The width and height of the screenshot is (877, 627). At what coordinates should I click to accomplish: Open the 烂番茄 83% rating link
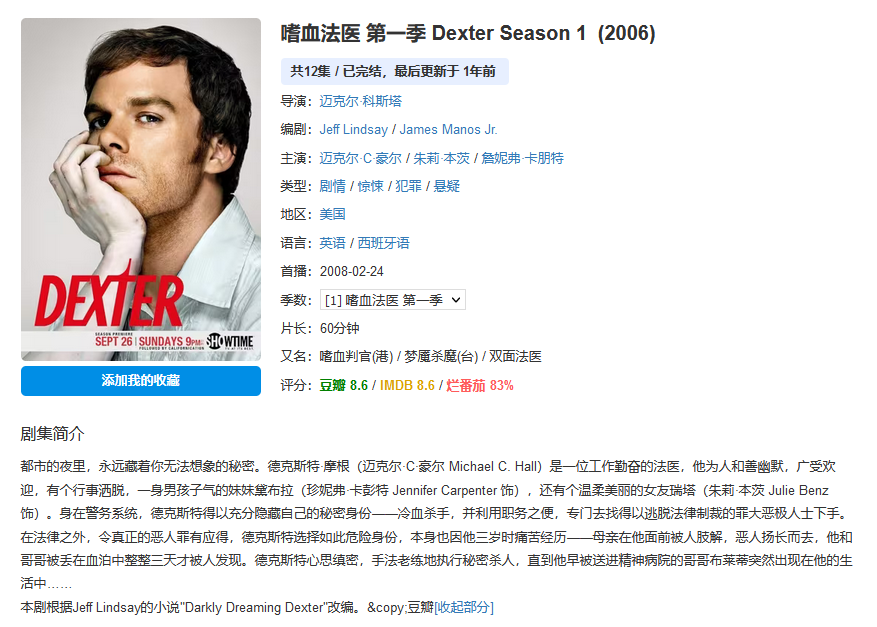pyautogui.click(x=480, y=385)
